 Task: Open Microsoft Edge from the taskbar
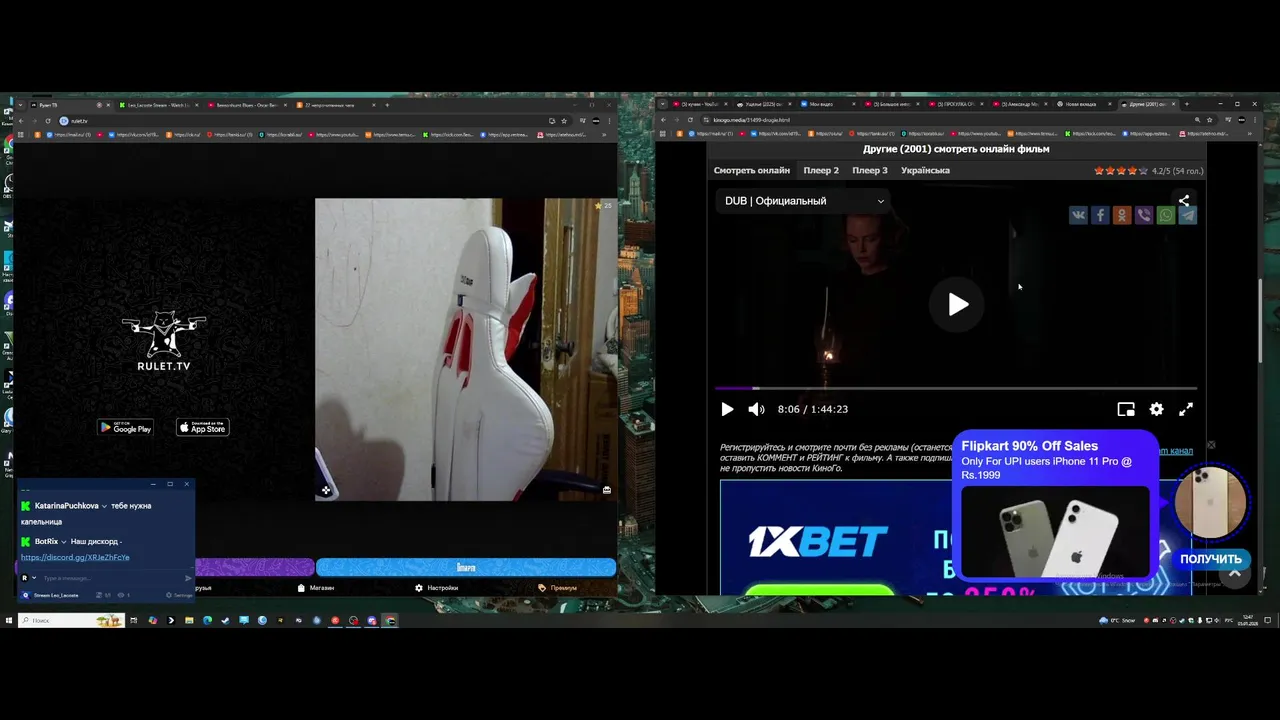pos(207,620)
